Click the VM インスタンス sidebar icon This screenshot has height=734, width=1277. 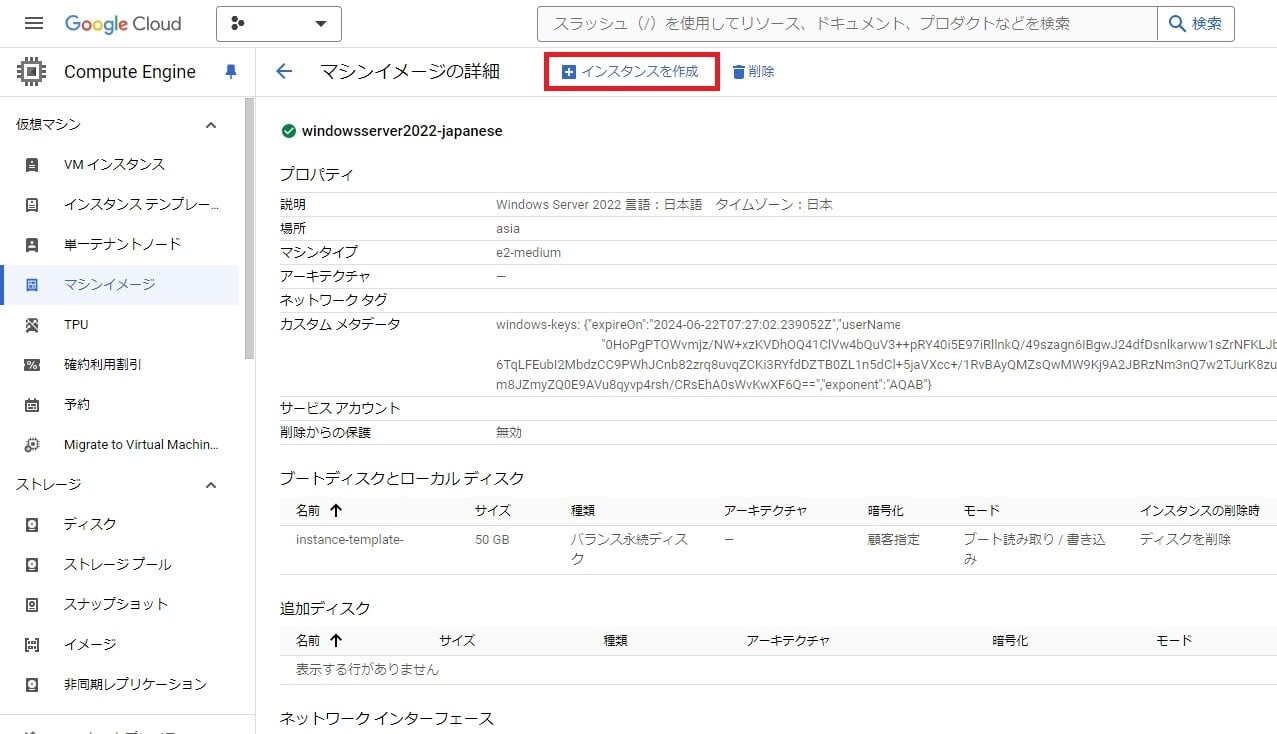pos(32,165)
